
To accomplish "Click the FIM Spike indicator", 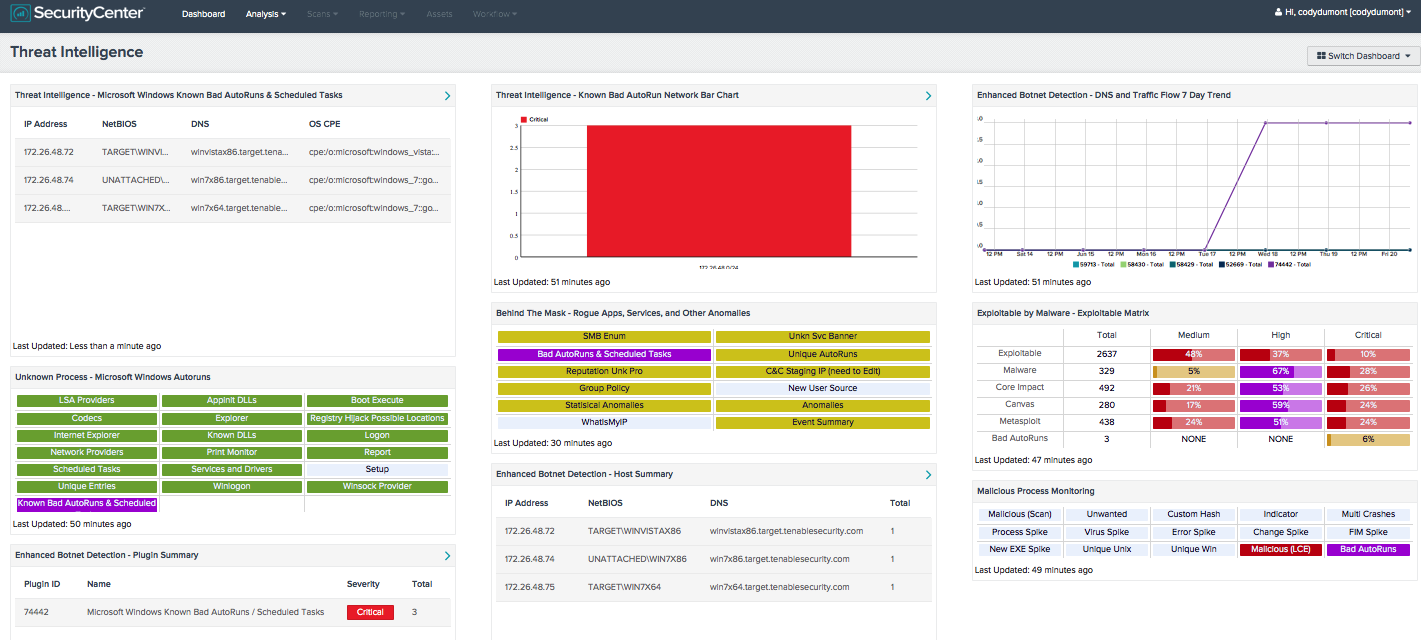I will point(1368,532).
